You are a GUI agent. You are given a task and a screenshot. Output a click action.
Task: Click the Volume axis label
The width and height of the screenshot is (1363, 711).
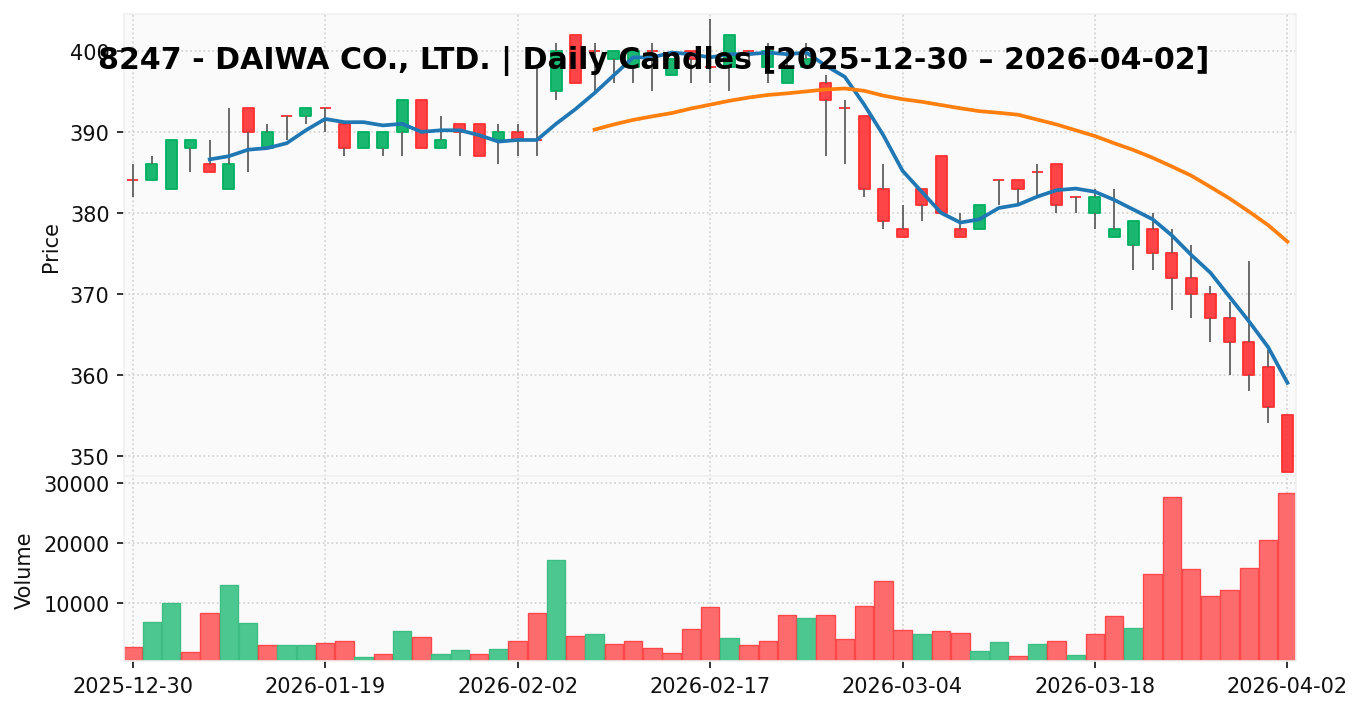click(24, 571)
